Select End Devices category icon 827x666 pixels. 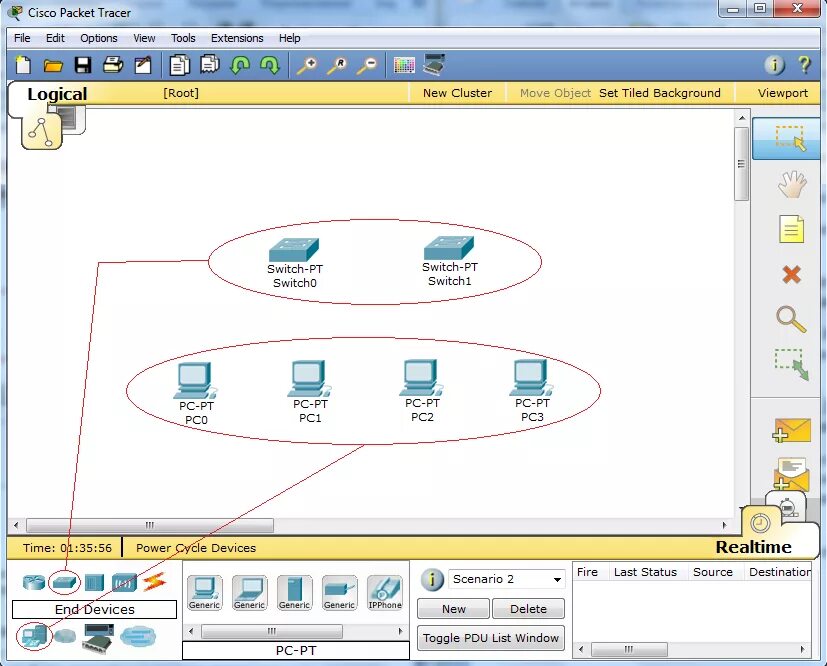(34, 636)
